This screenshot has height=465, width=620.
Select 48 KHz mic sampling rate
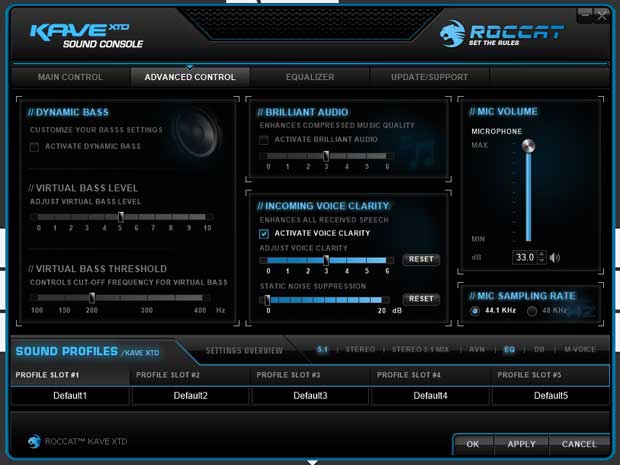pyautogui.click(x=532, y=311)
